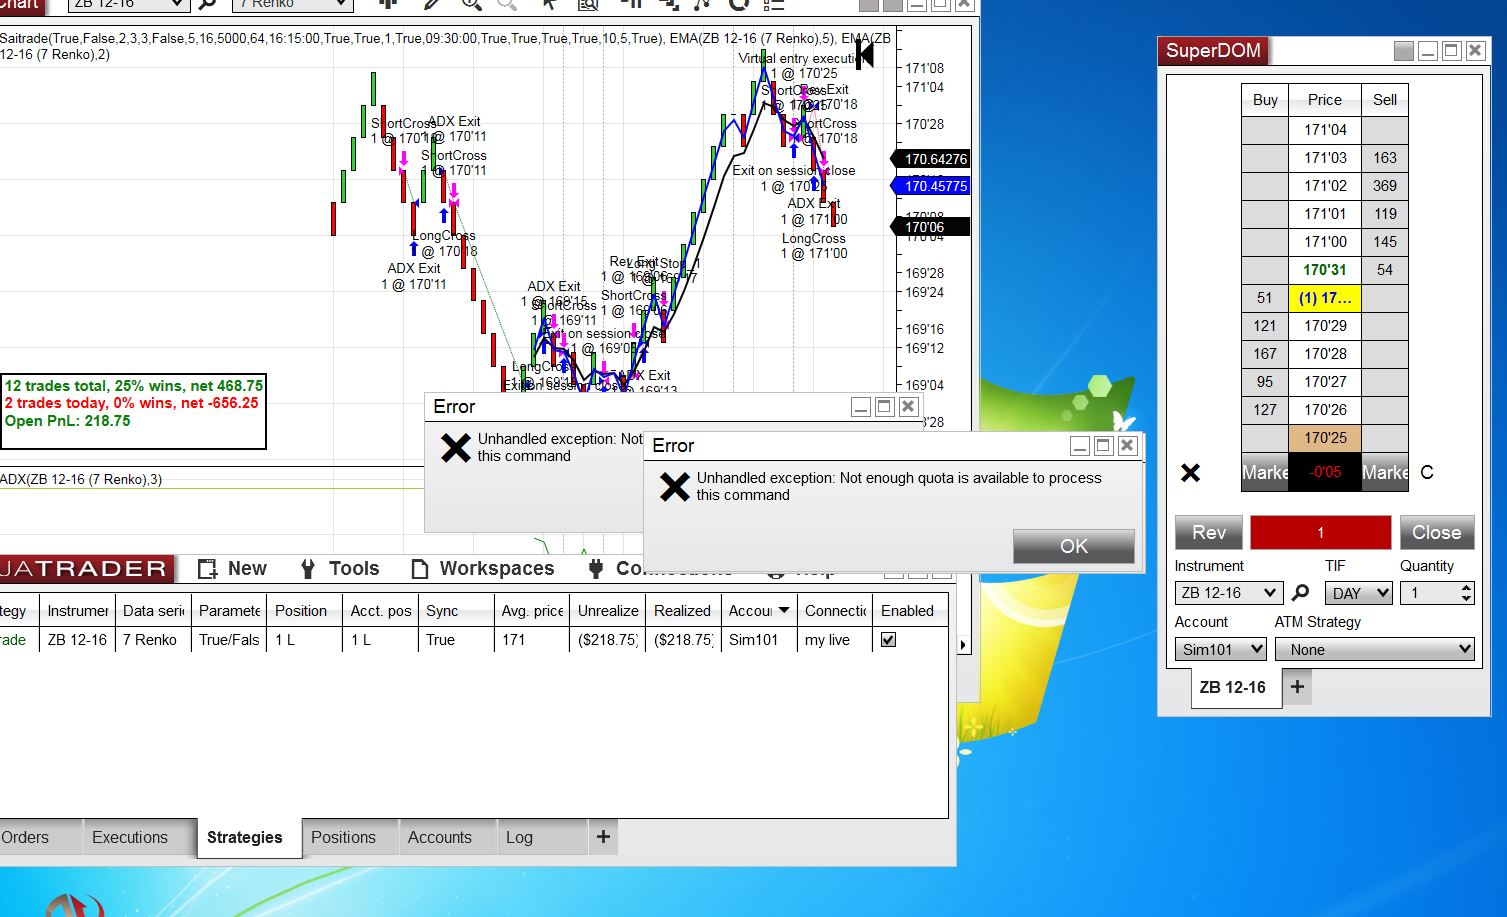This screenshot has height=917, width=1507.
Task: Click the black scroll-to-latest arrow on chart
Action: (x=865, y=54)
